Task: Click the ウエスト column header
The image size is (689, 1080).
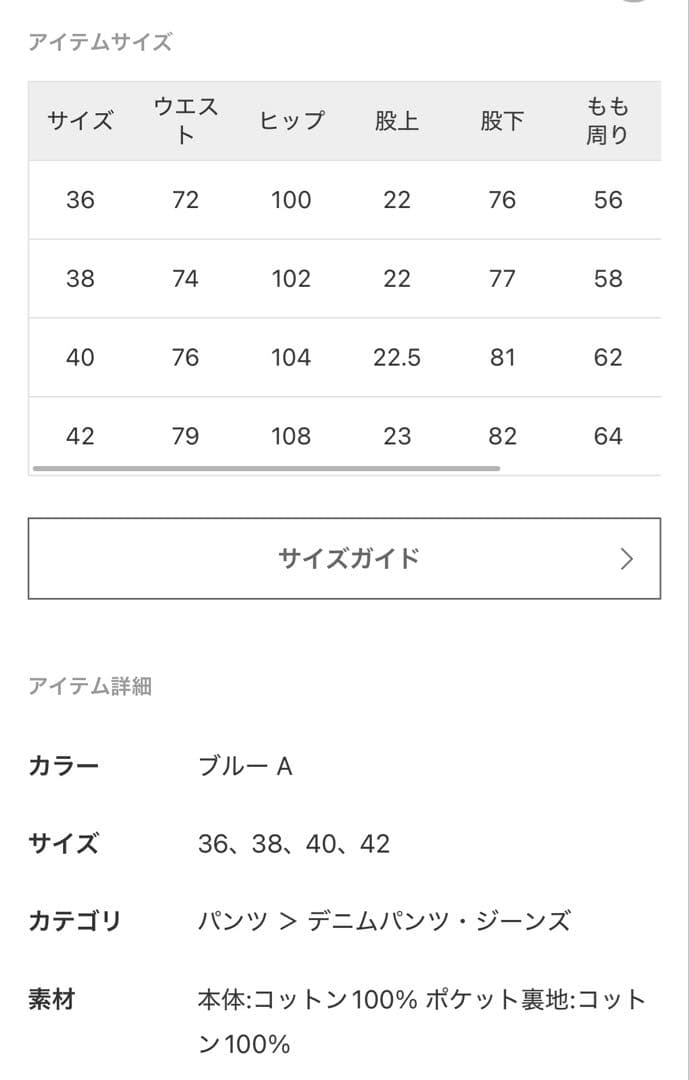Action: [186, 121]
